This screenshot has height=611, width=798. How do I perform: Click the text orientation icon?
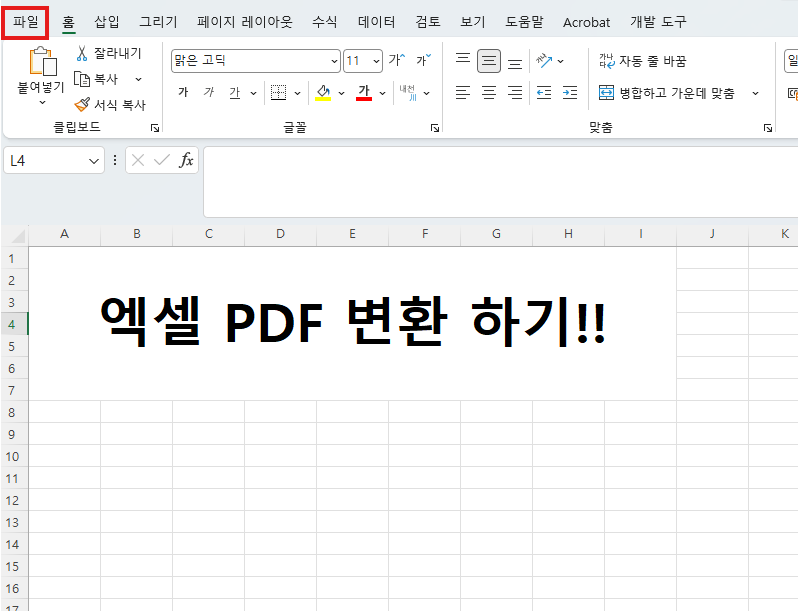544,61
